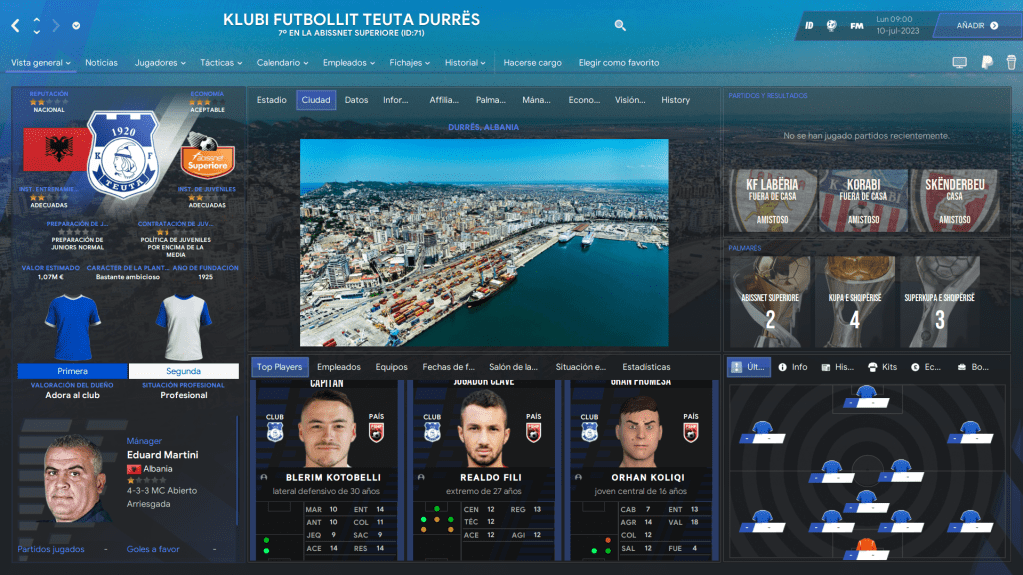Click Hacerse cargo button

[532, 63]
